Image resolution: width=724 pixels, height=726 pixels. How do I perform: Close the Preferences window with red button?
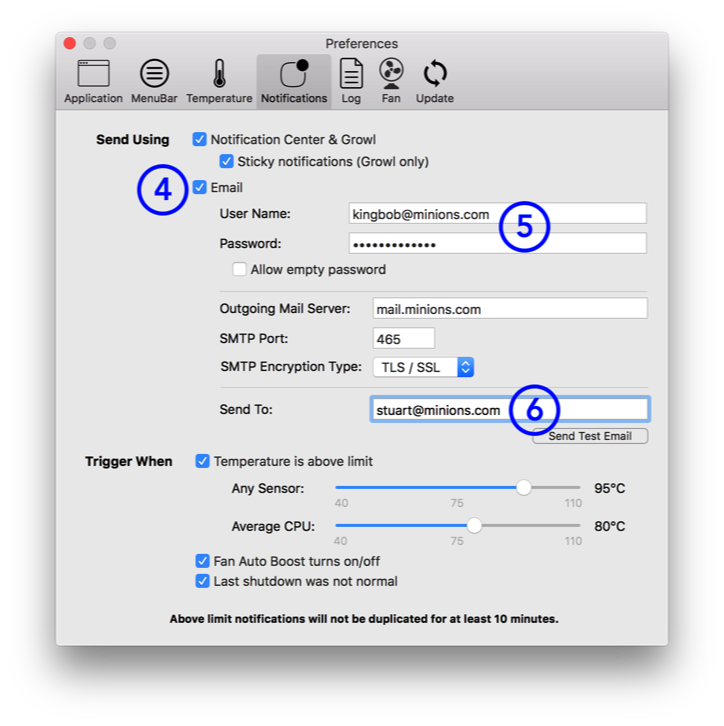pyautogui.click(x=69, y=43)
